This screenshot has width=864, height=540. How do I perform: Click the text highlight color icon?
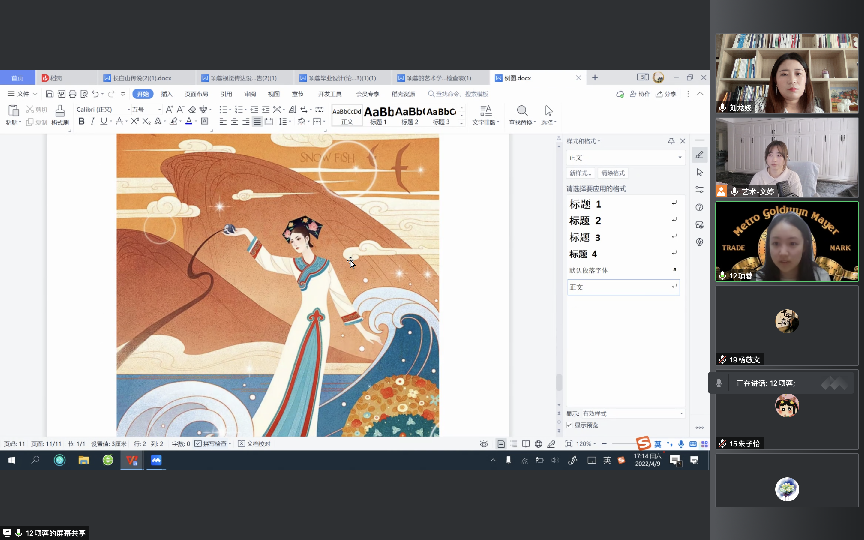[x=174, y=121]
